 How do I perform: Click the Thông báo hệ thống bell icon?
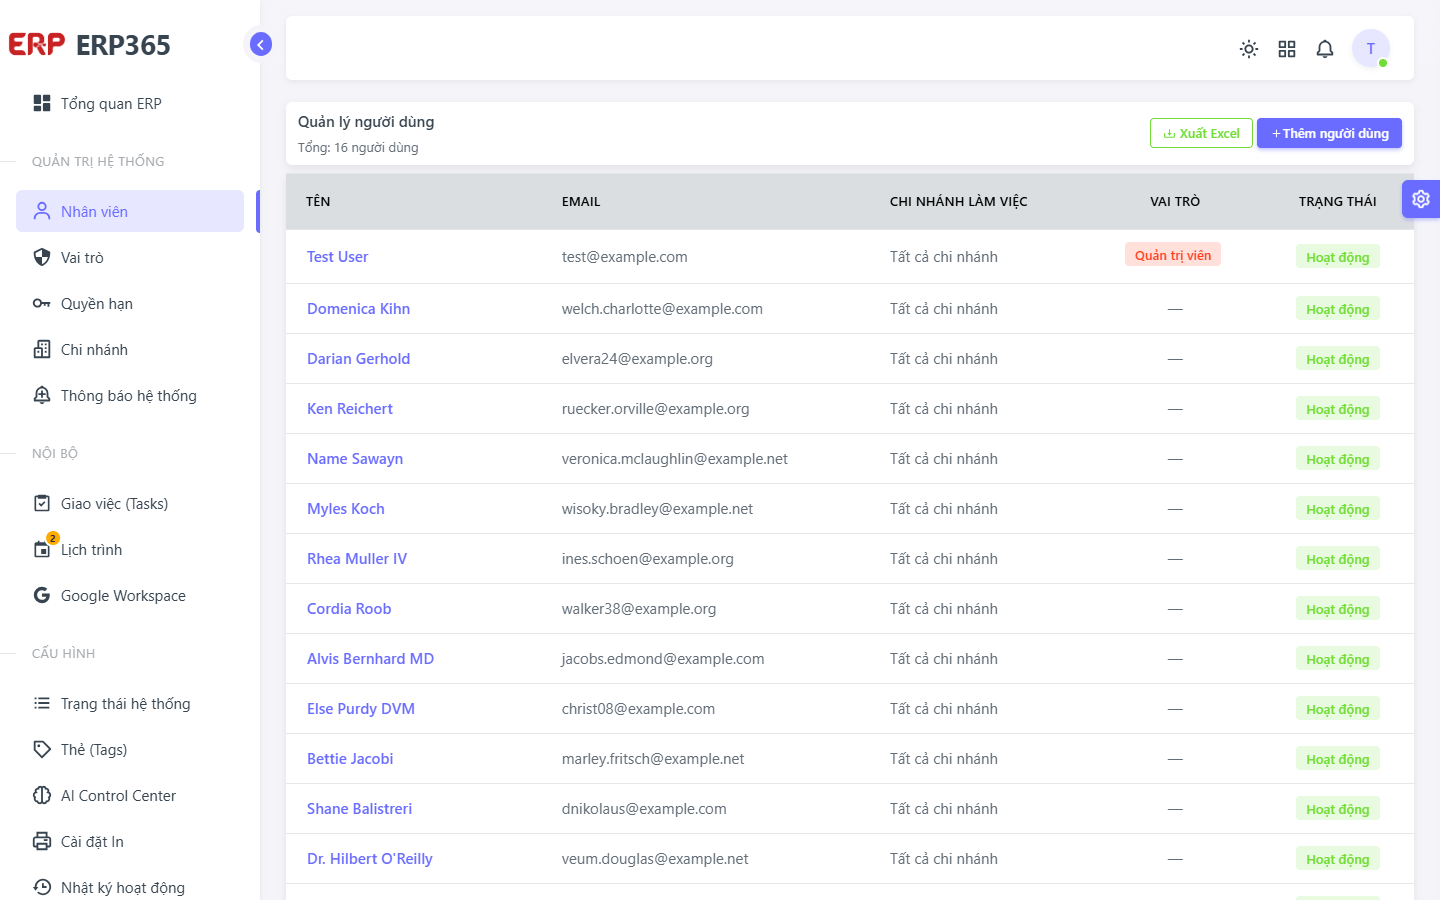[42, 395]
